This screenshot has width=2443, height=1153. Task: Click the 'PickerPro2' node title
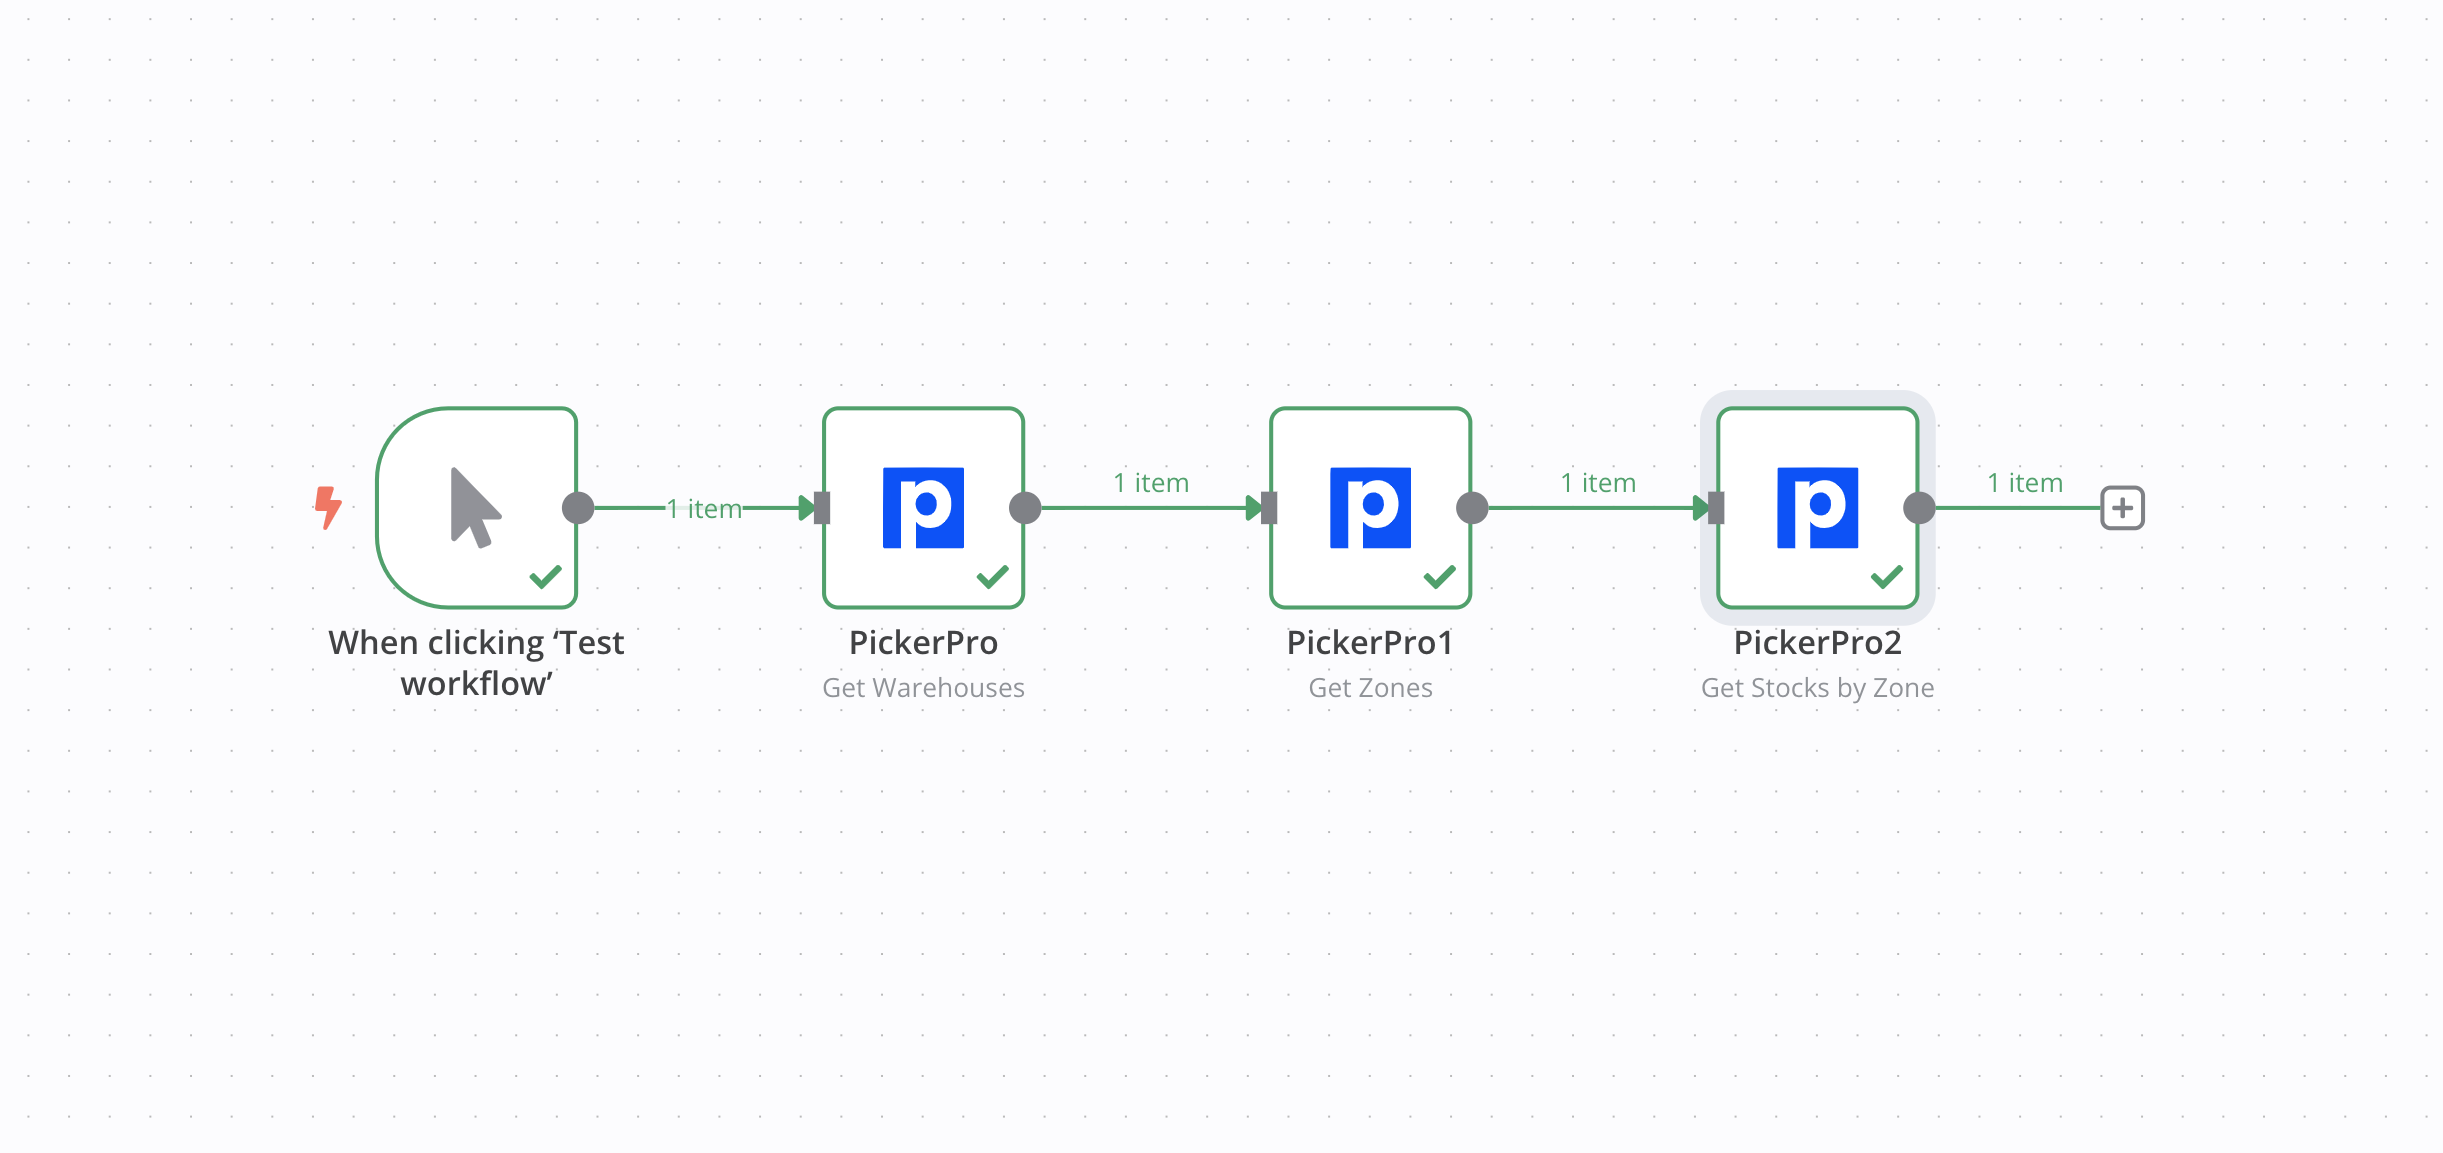[x=1817, y=643]
